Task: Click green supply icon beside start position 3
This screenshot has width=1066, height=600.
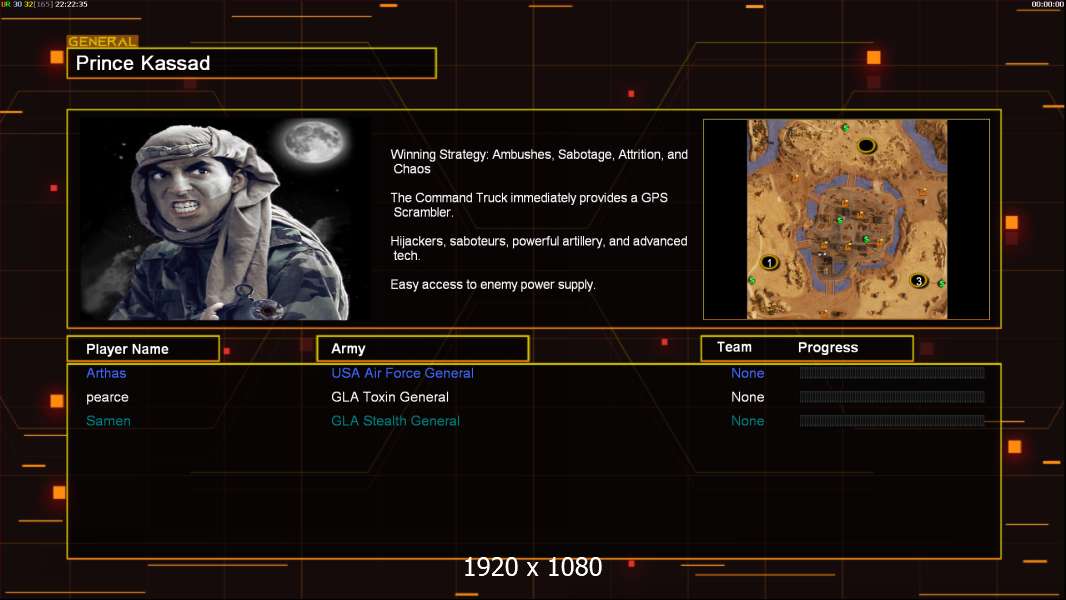Action: click(942, 283)
